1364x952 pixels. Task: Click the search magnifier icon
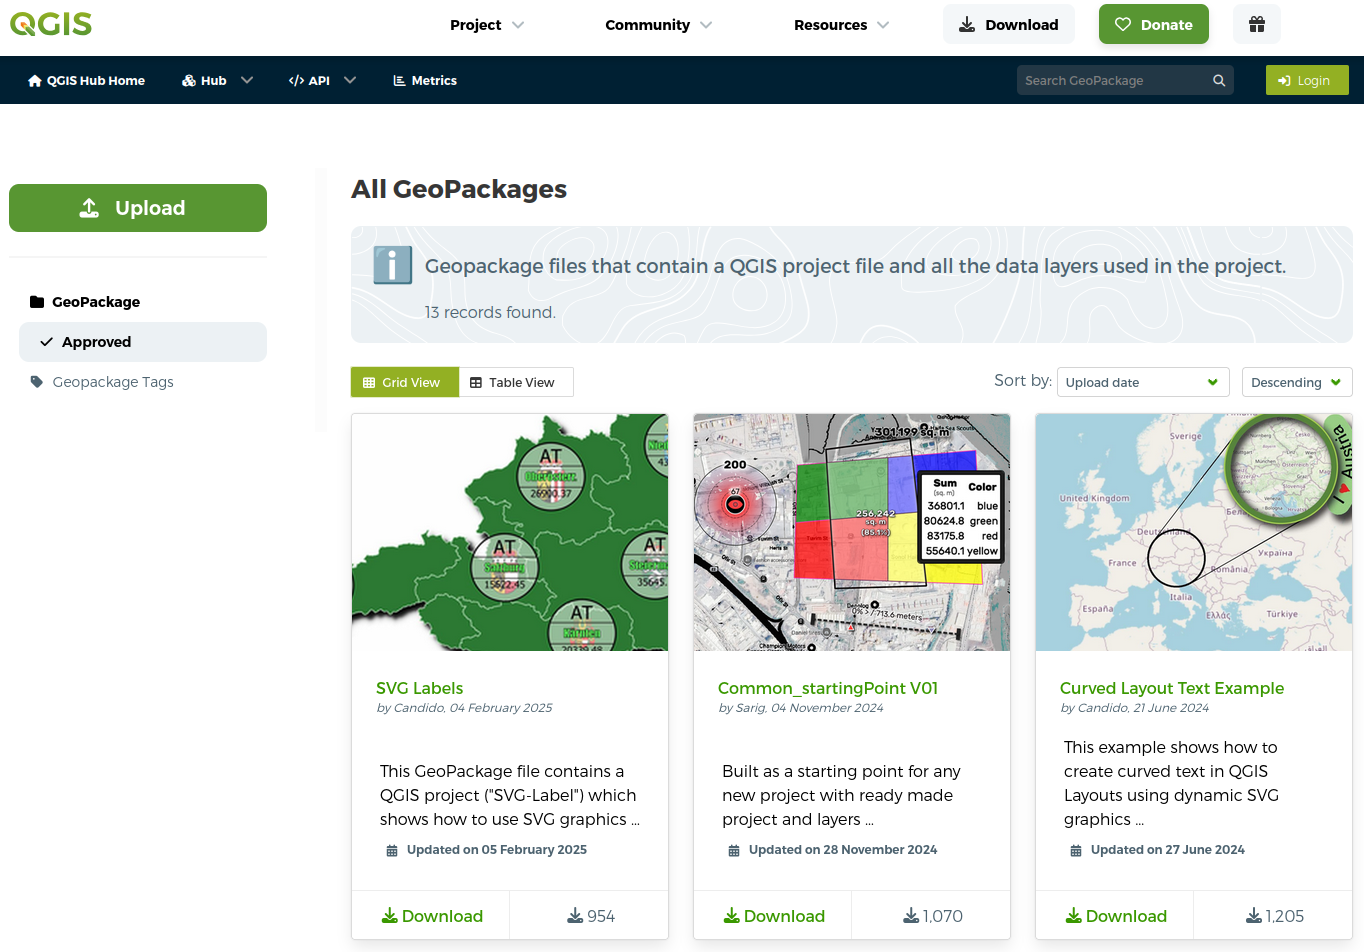pyautogui.click(x=1219, y=81)
